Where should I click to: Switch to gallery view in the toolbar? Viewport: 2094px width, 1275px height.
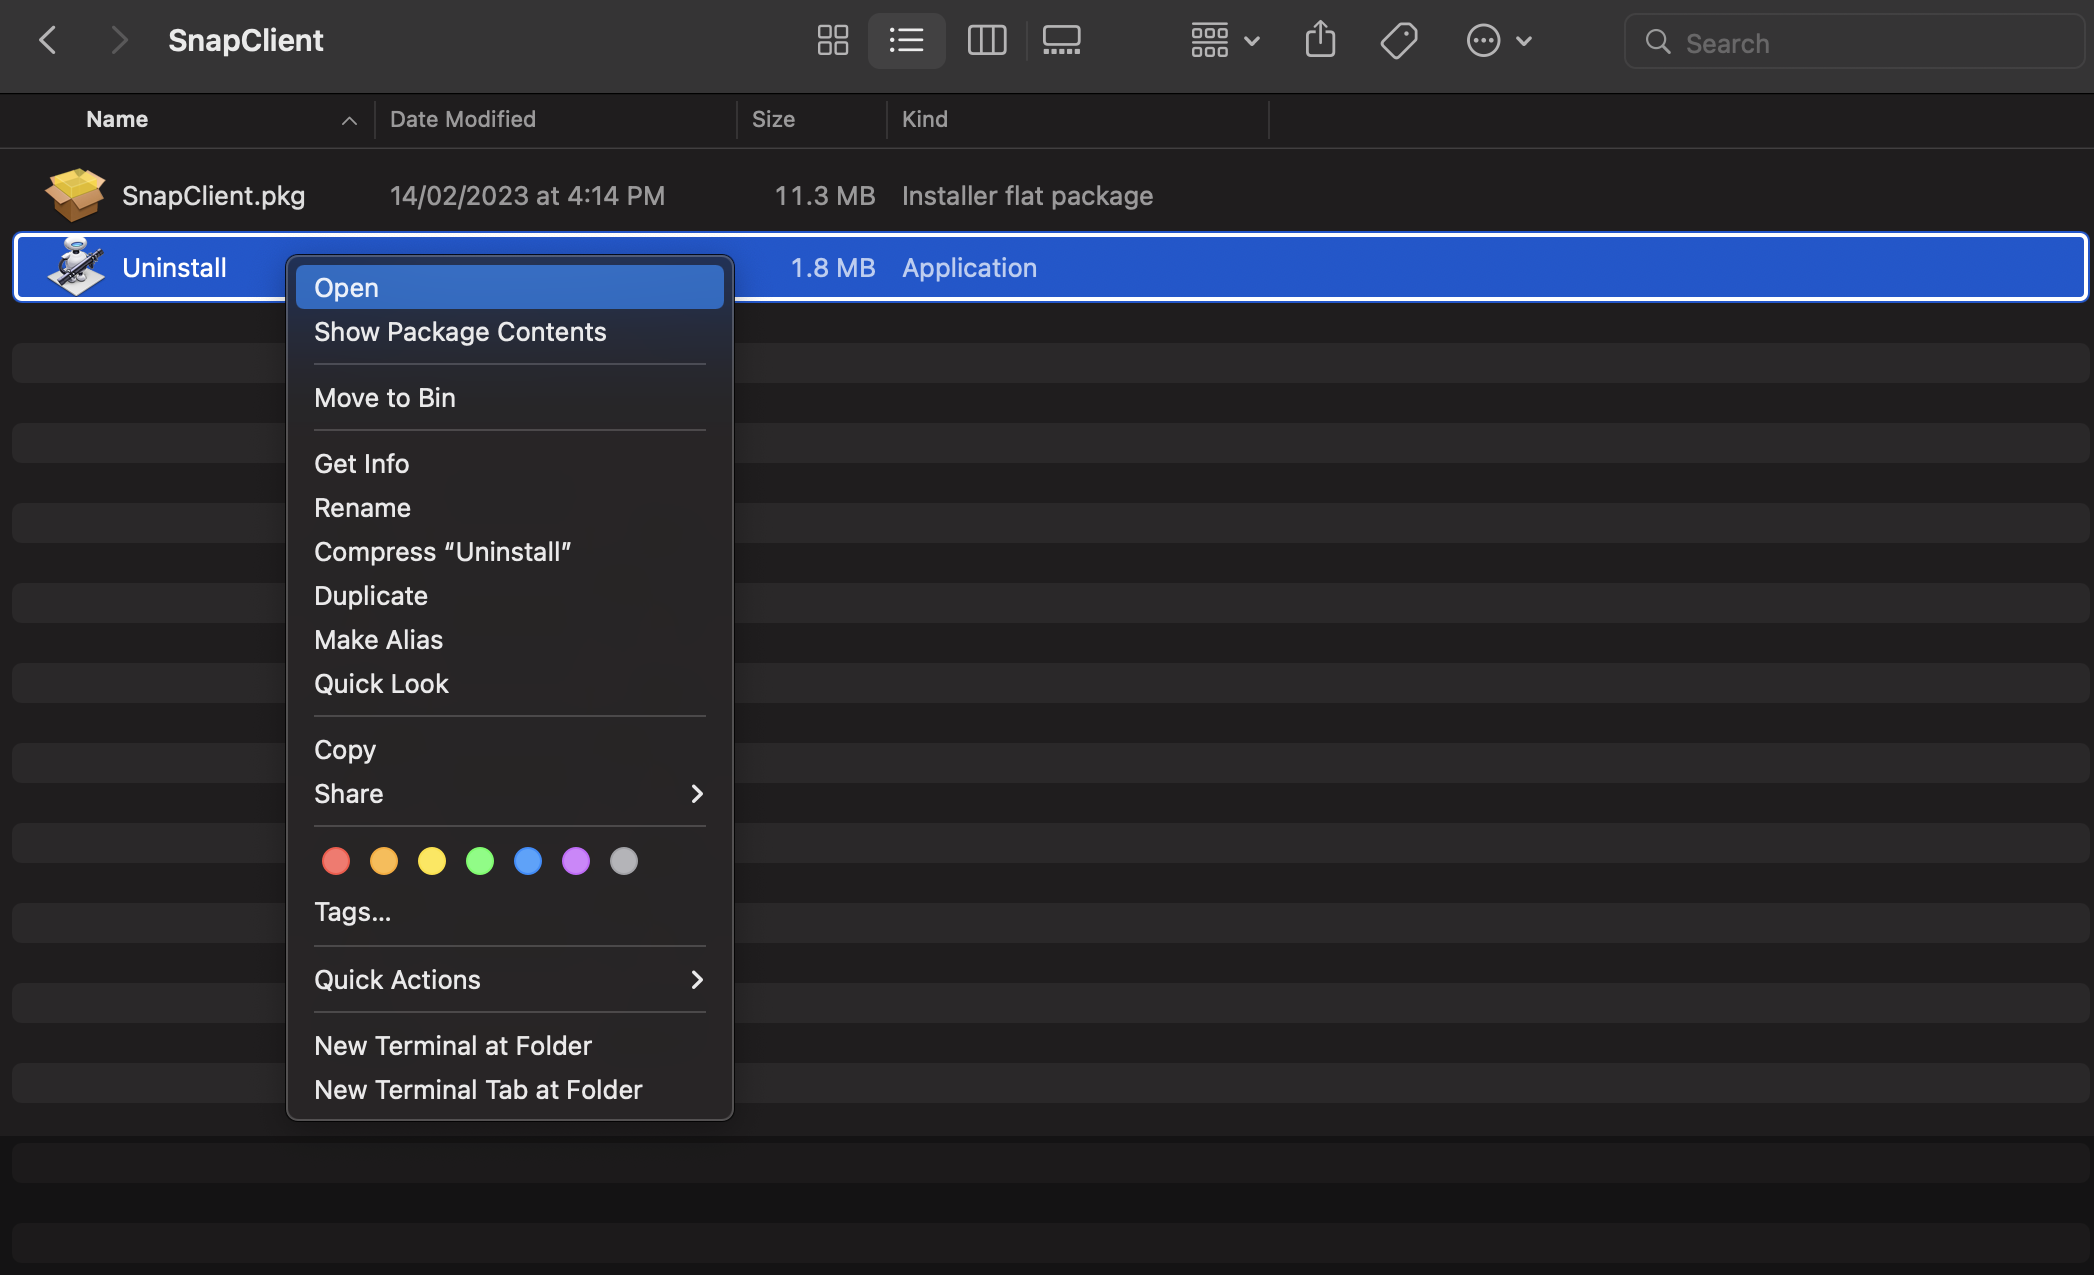click(x=1061, y=40)
